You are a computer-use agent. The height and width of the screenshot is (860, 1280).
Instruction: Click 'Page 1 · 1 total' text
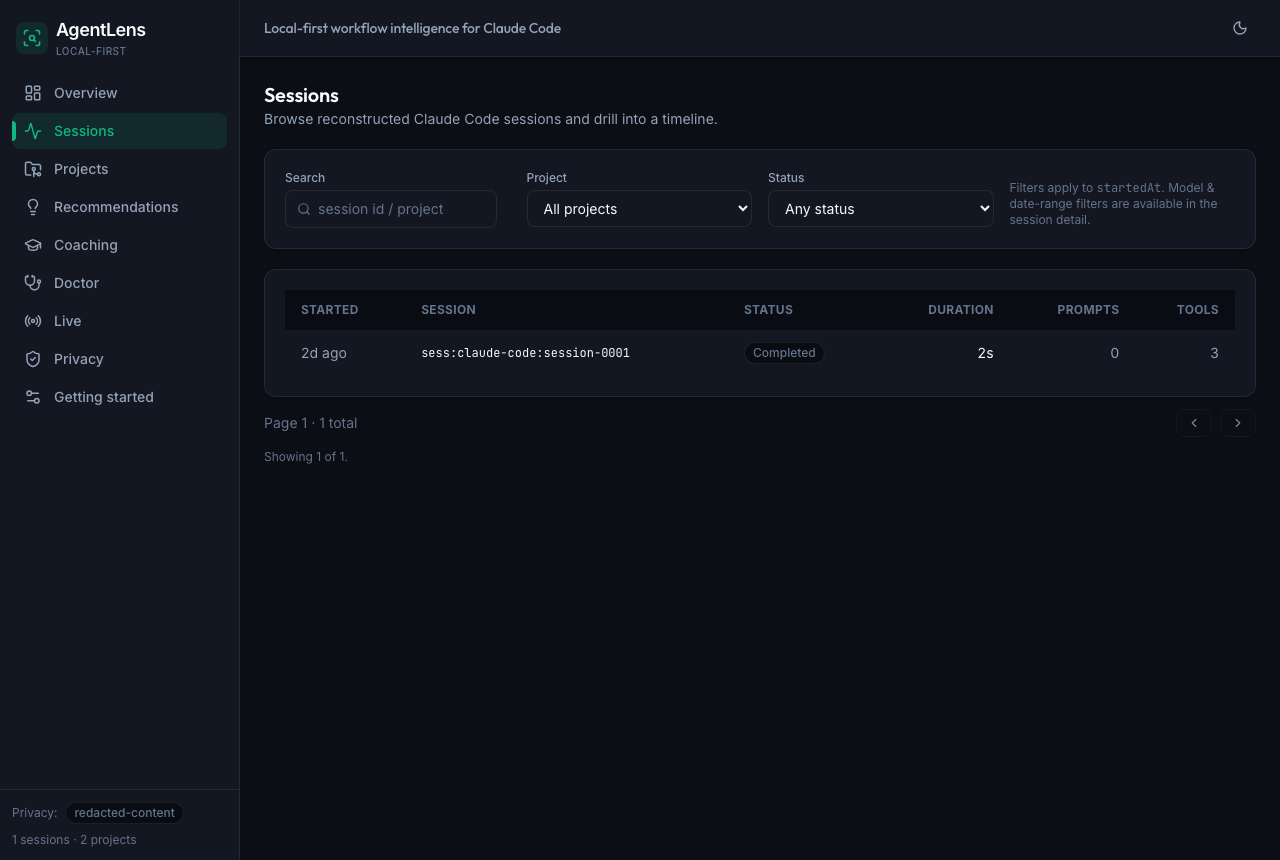[x=310, y=423]
